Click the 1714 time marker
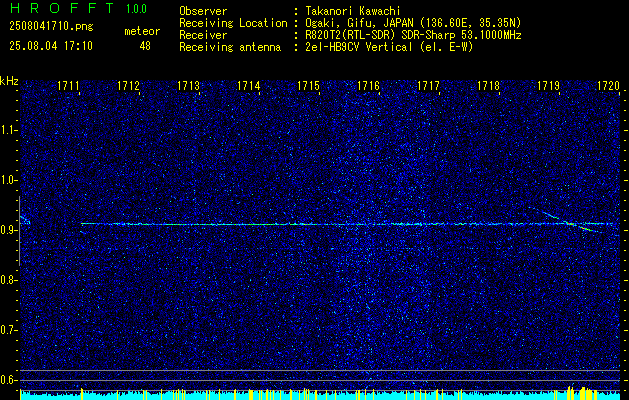The image size is (629, 400). tap(249, 85)
